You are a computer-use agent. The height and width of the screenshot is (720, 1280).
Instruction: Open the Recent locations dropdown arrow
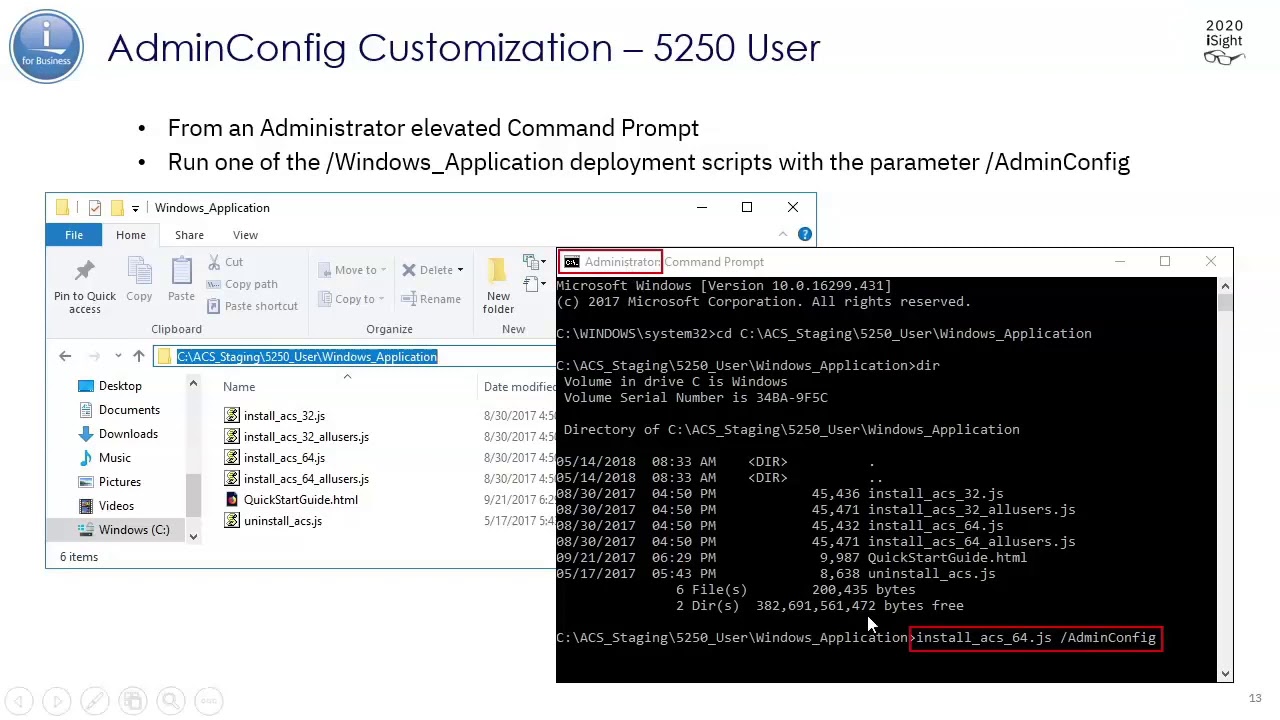coord(118,356)
